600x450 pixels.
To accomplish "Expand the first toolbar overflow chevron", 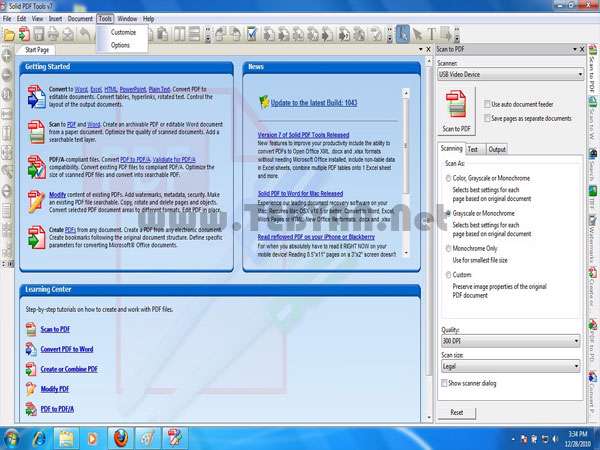I will click(208, 35).
